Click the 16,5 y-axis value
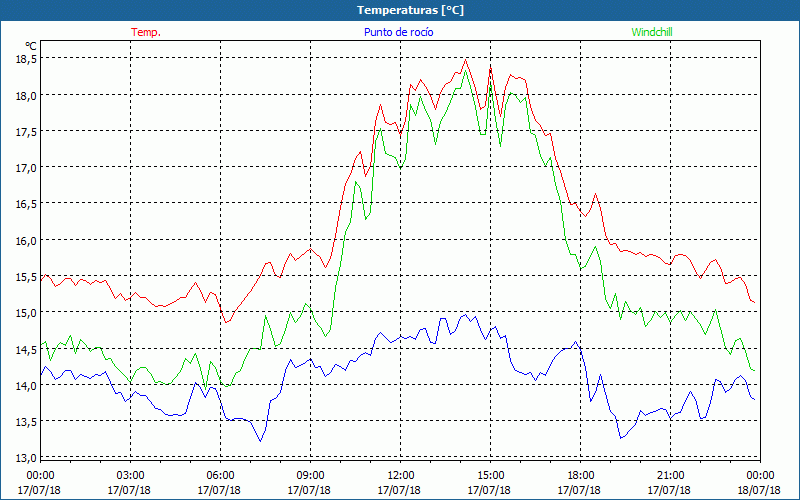This screenshot has height=500, width=800. tap(26, 204)
